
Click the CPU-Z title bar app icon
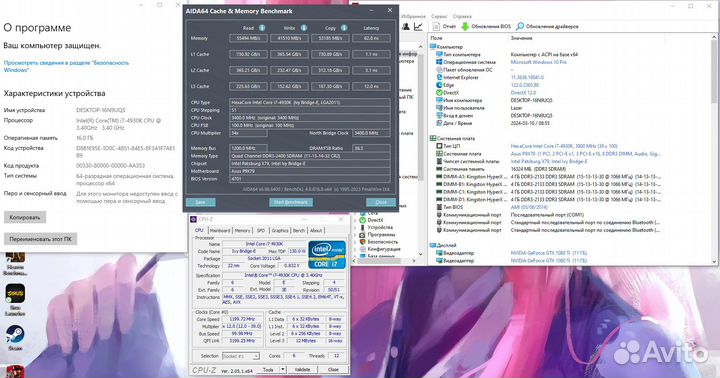click(193, 220)
